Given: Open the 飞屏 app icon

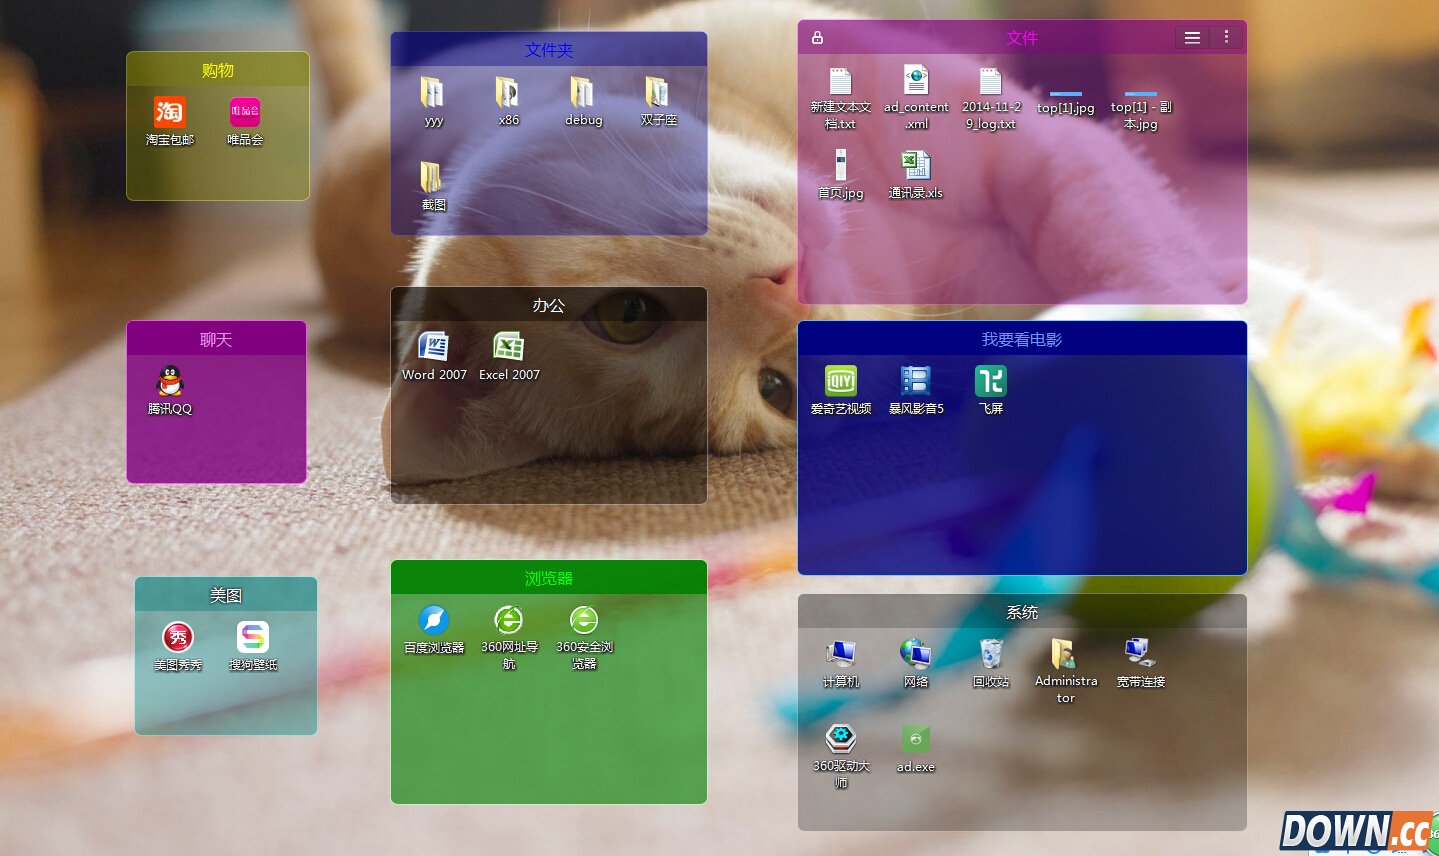Looking at the screenshot, I should click(990, 381).
